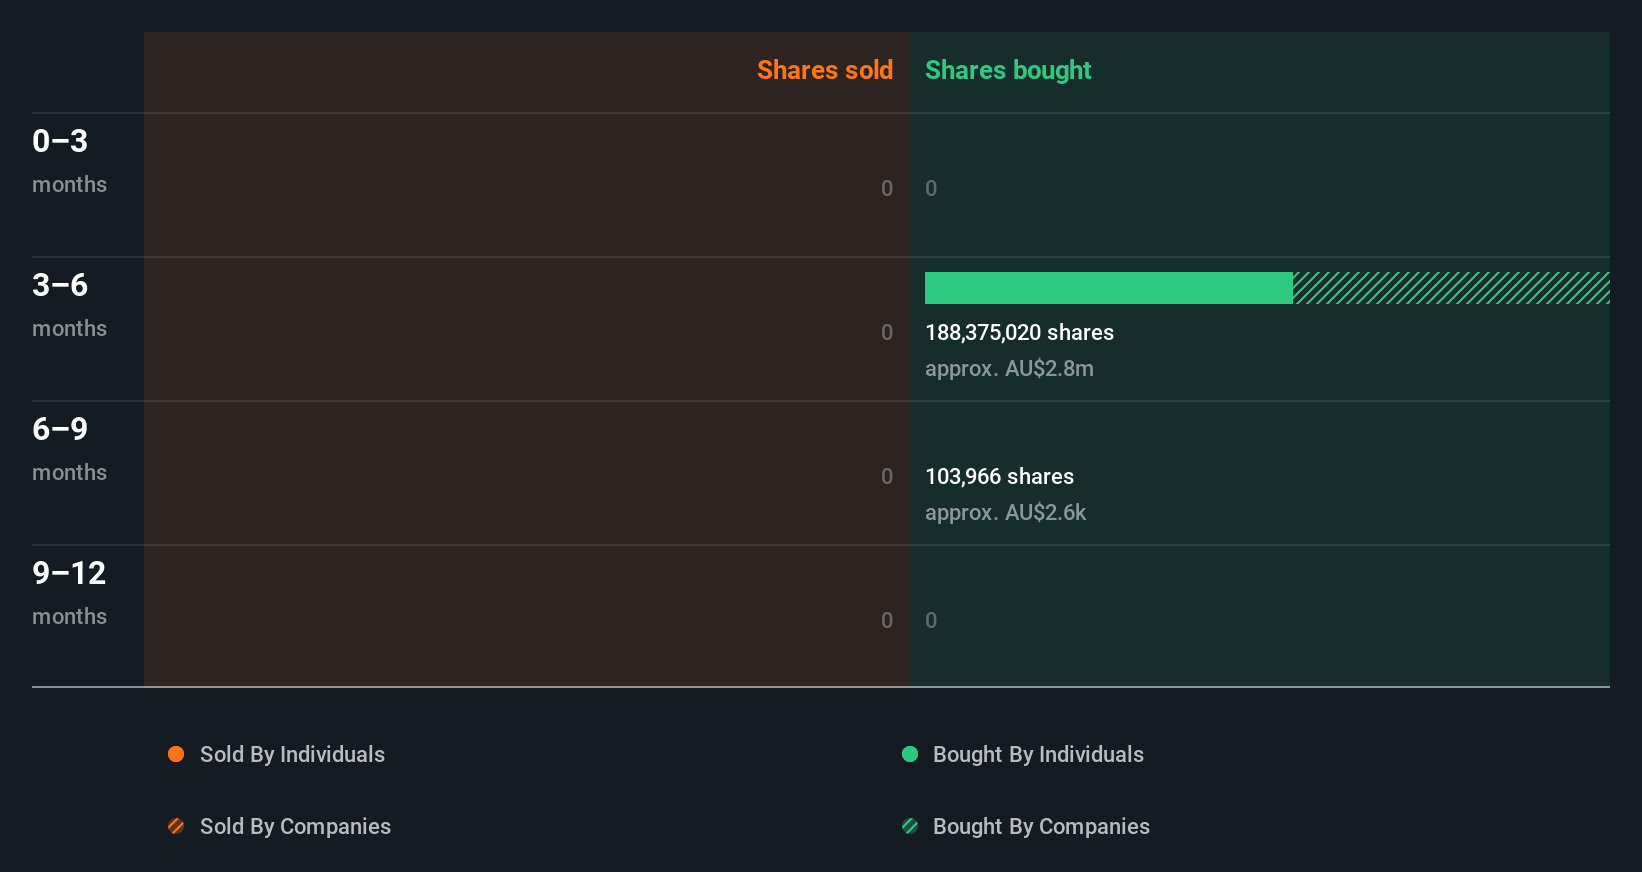Click the approx. AU$2.6k value

tap(1005, 512)
